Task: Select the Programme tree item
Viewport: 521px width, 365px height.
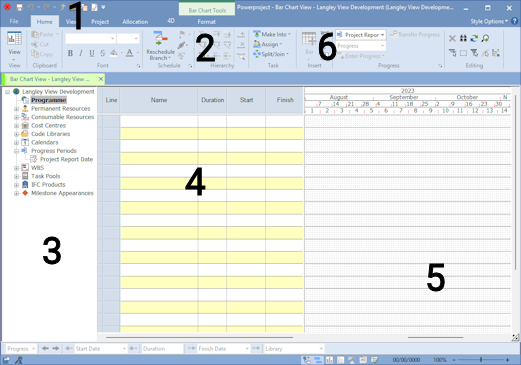Action: click(49, 100)
